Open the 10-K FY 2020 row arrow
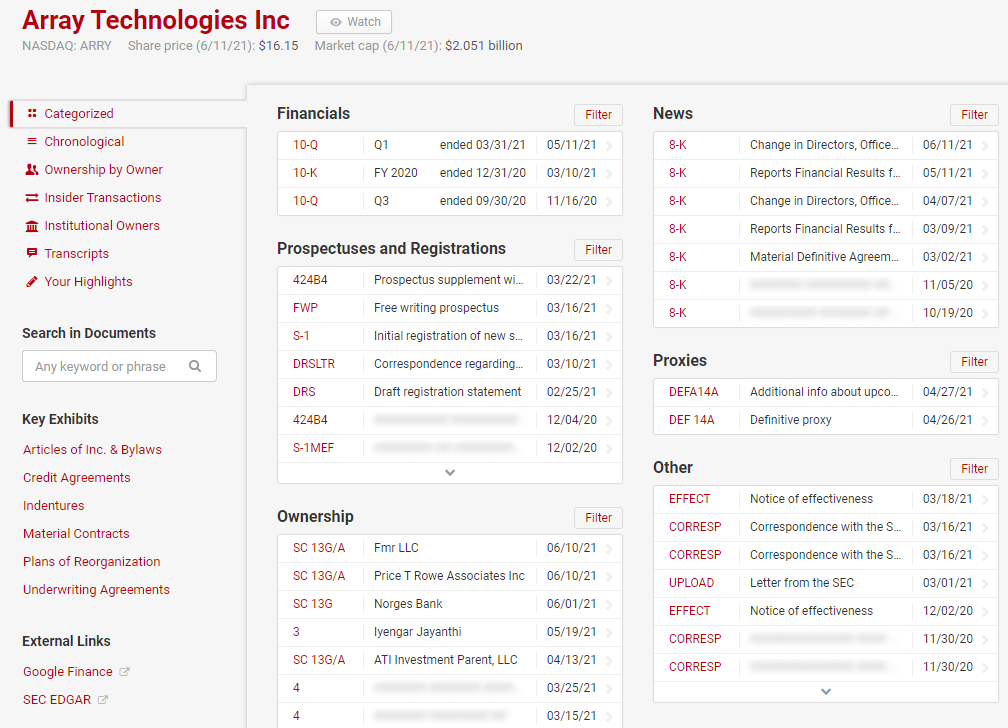This screenshot has width=1008, height=728. (609, 174)
